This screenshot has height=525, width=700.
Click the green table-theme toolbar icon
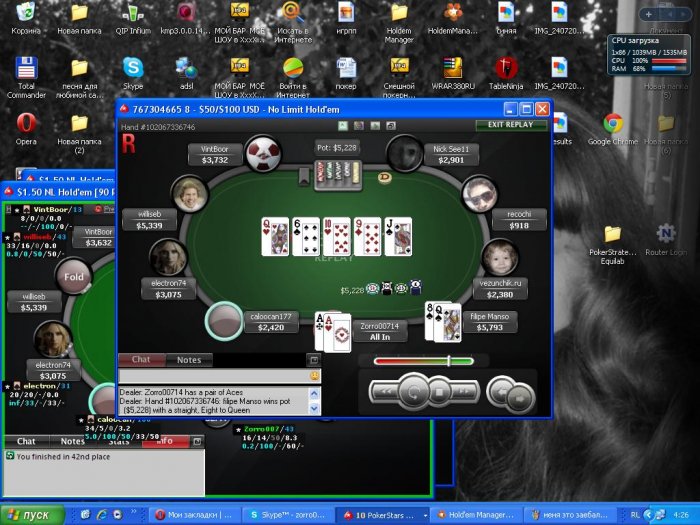(x=342, y=126)
